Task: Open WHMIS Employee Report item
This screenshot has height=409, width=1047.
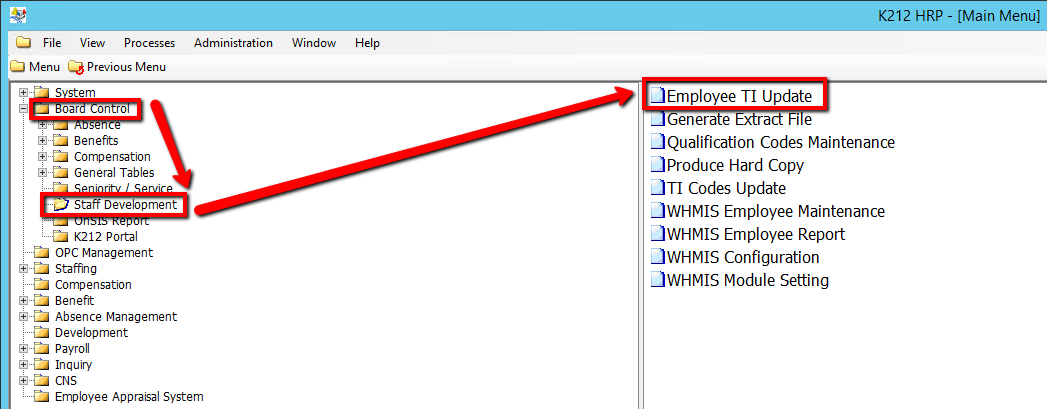Action: [755, 234]
